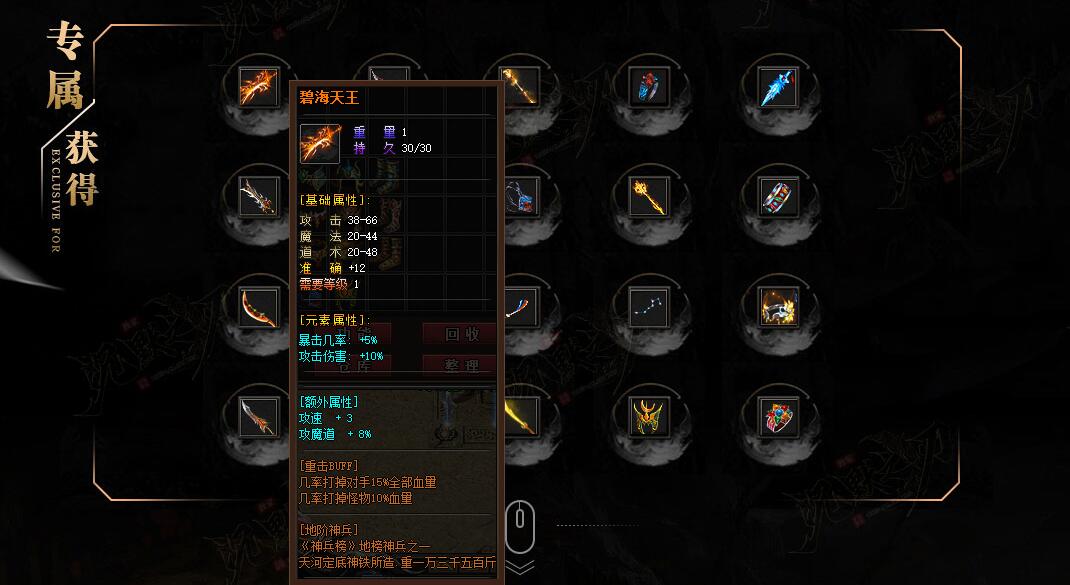The image size is (1070, 585).
Task: Choose the red and blue gauntlet item
Action: point(649,87)
